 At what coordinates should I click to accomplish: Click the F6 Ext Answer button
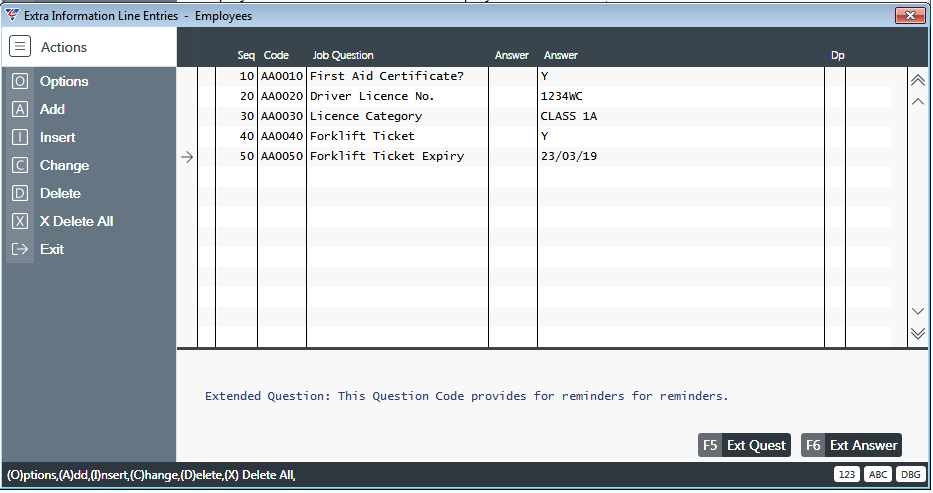click(851, 445)
